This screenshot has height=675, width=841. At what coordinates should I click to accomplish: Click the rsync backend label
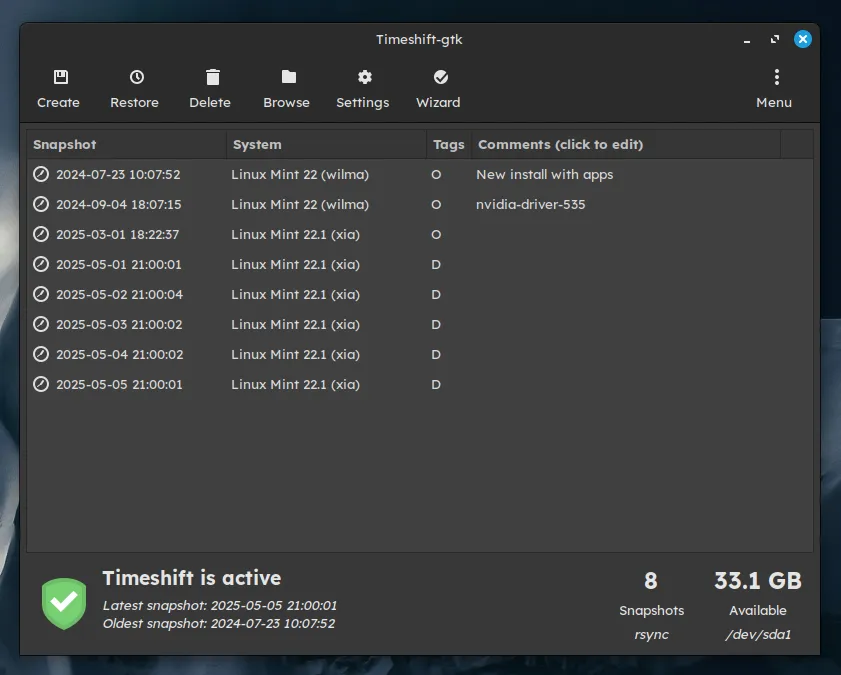[x=651, y=633]
